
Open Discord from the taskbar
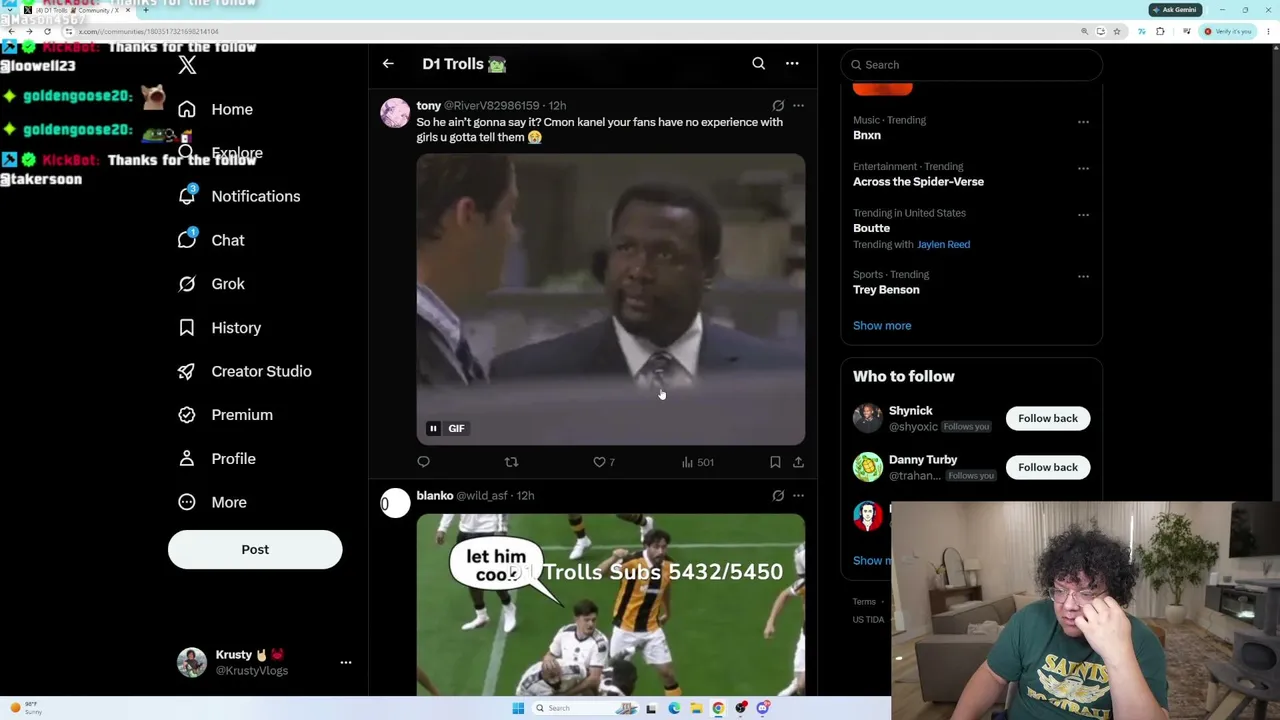pos(763,709)
